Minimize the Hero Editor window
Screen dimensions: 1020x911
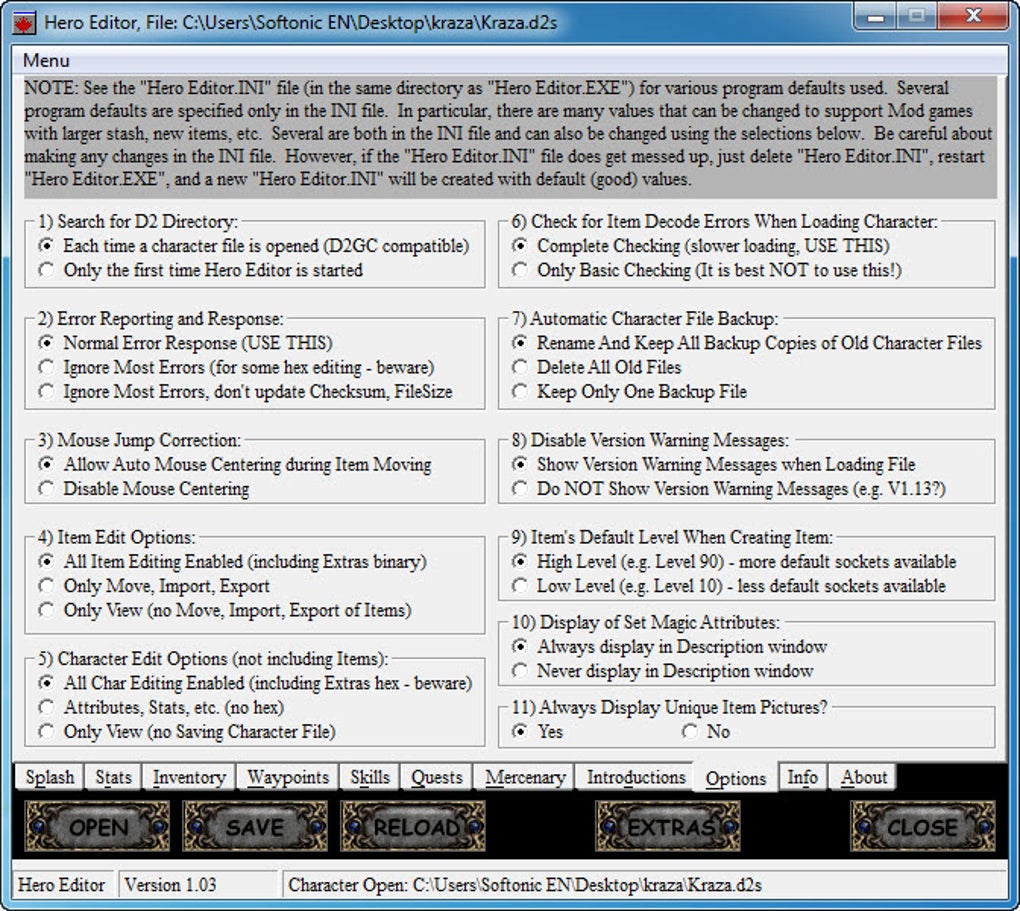tap(876, 16)
